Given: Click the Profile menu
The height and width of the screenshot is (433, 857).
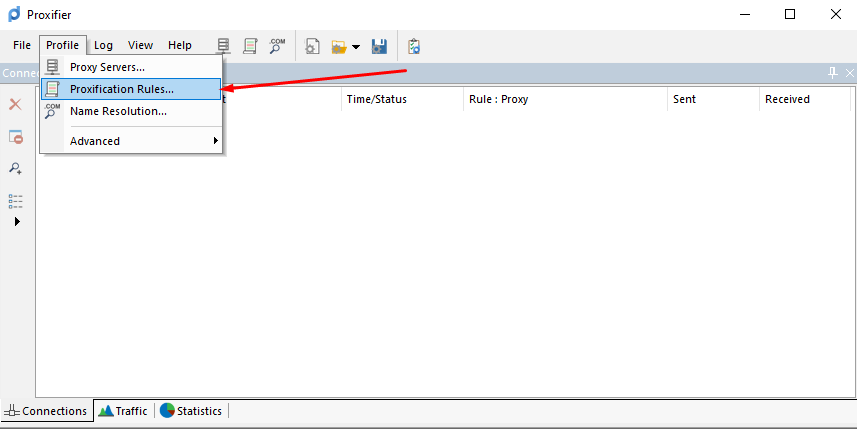Looking at the screenshot, I should coord(62,45).
